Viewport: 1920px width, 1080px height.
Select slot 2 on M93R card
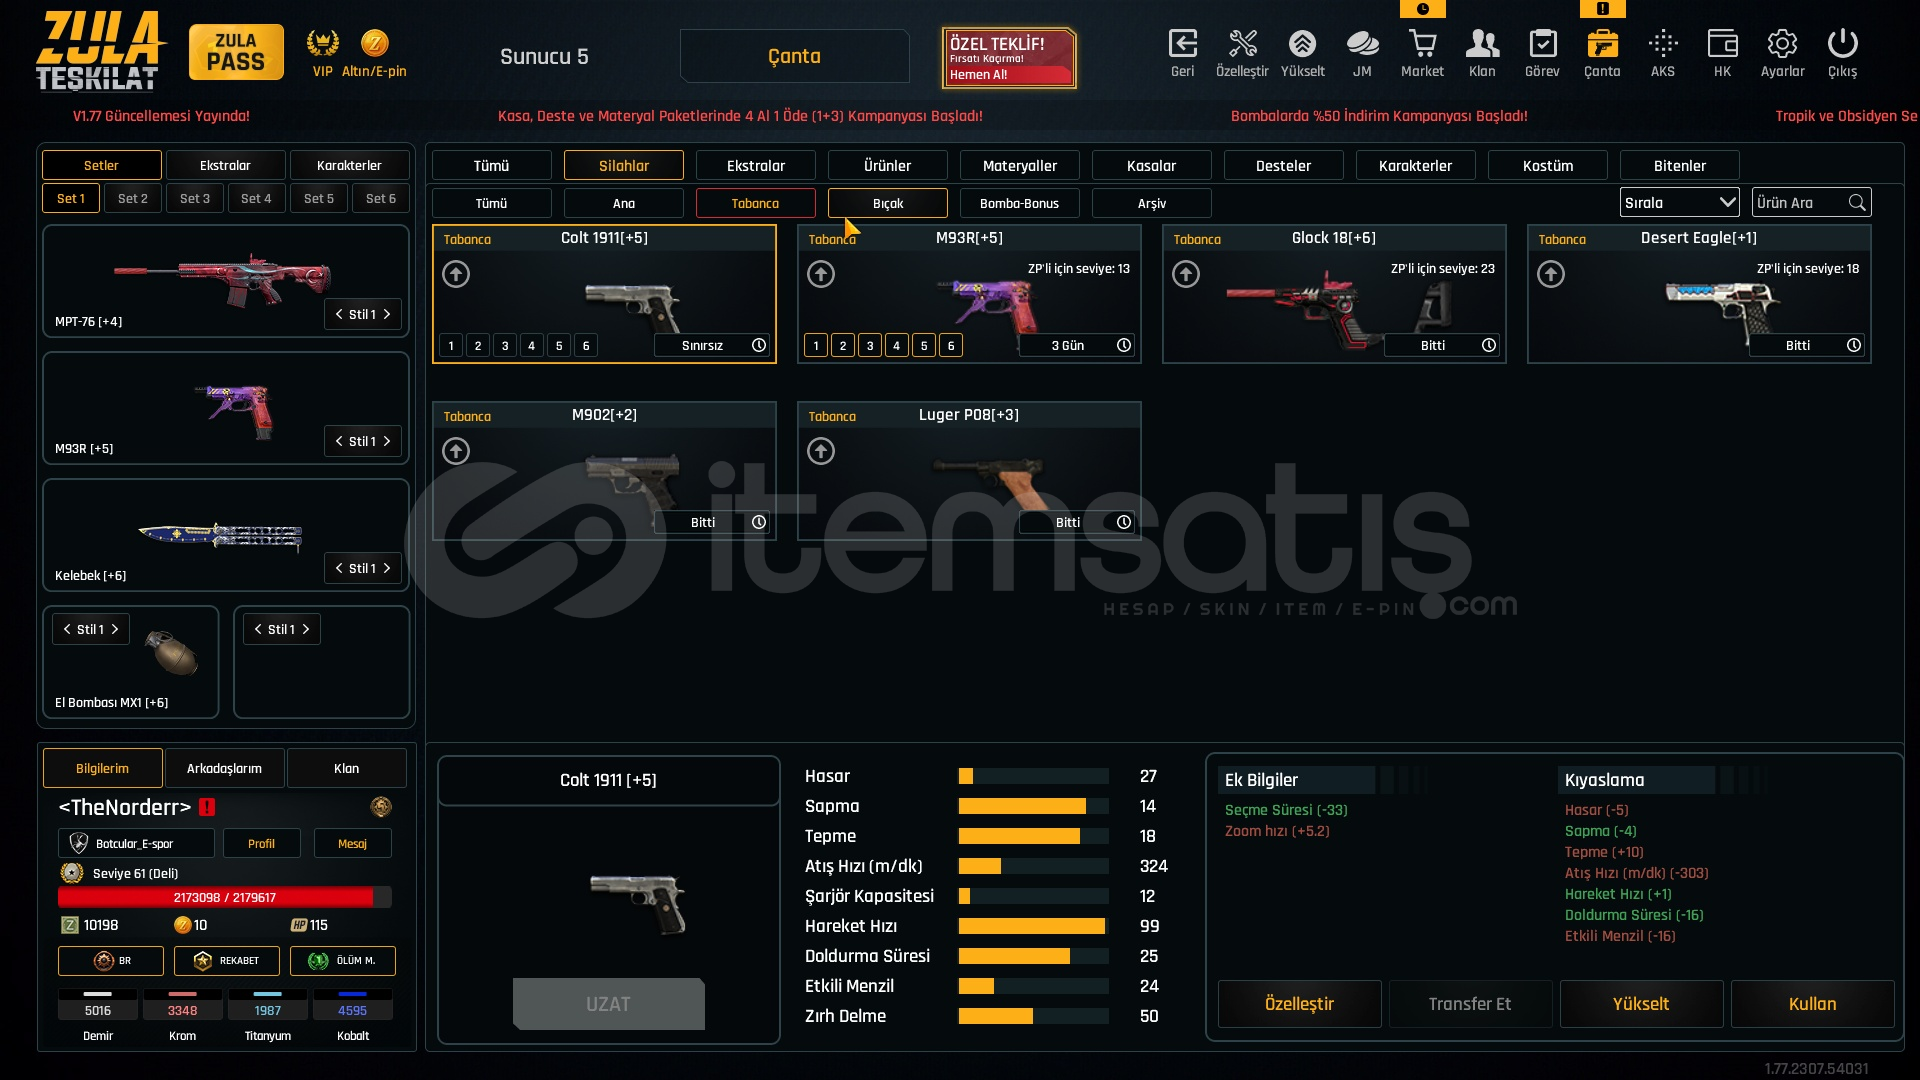click(x=843, y=346)
